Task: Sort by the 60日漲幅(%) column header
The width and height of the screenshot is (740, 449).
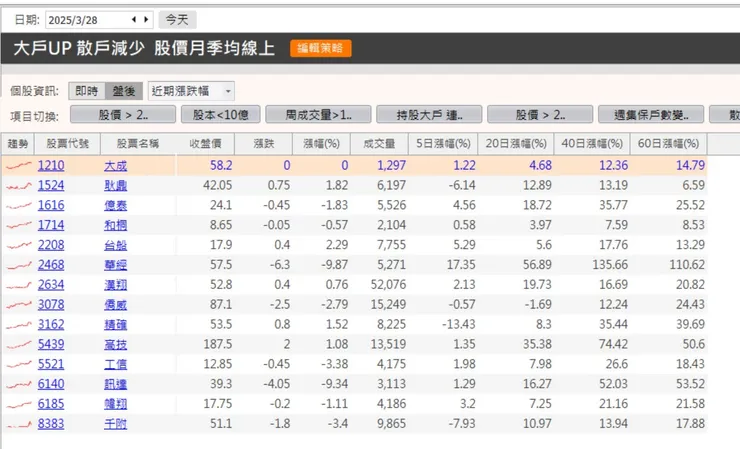Action: point(668,144)
